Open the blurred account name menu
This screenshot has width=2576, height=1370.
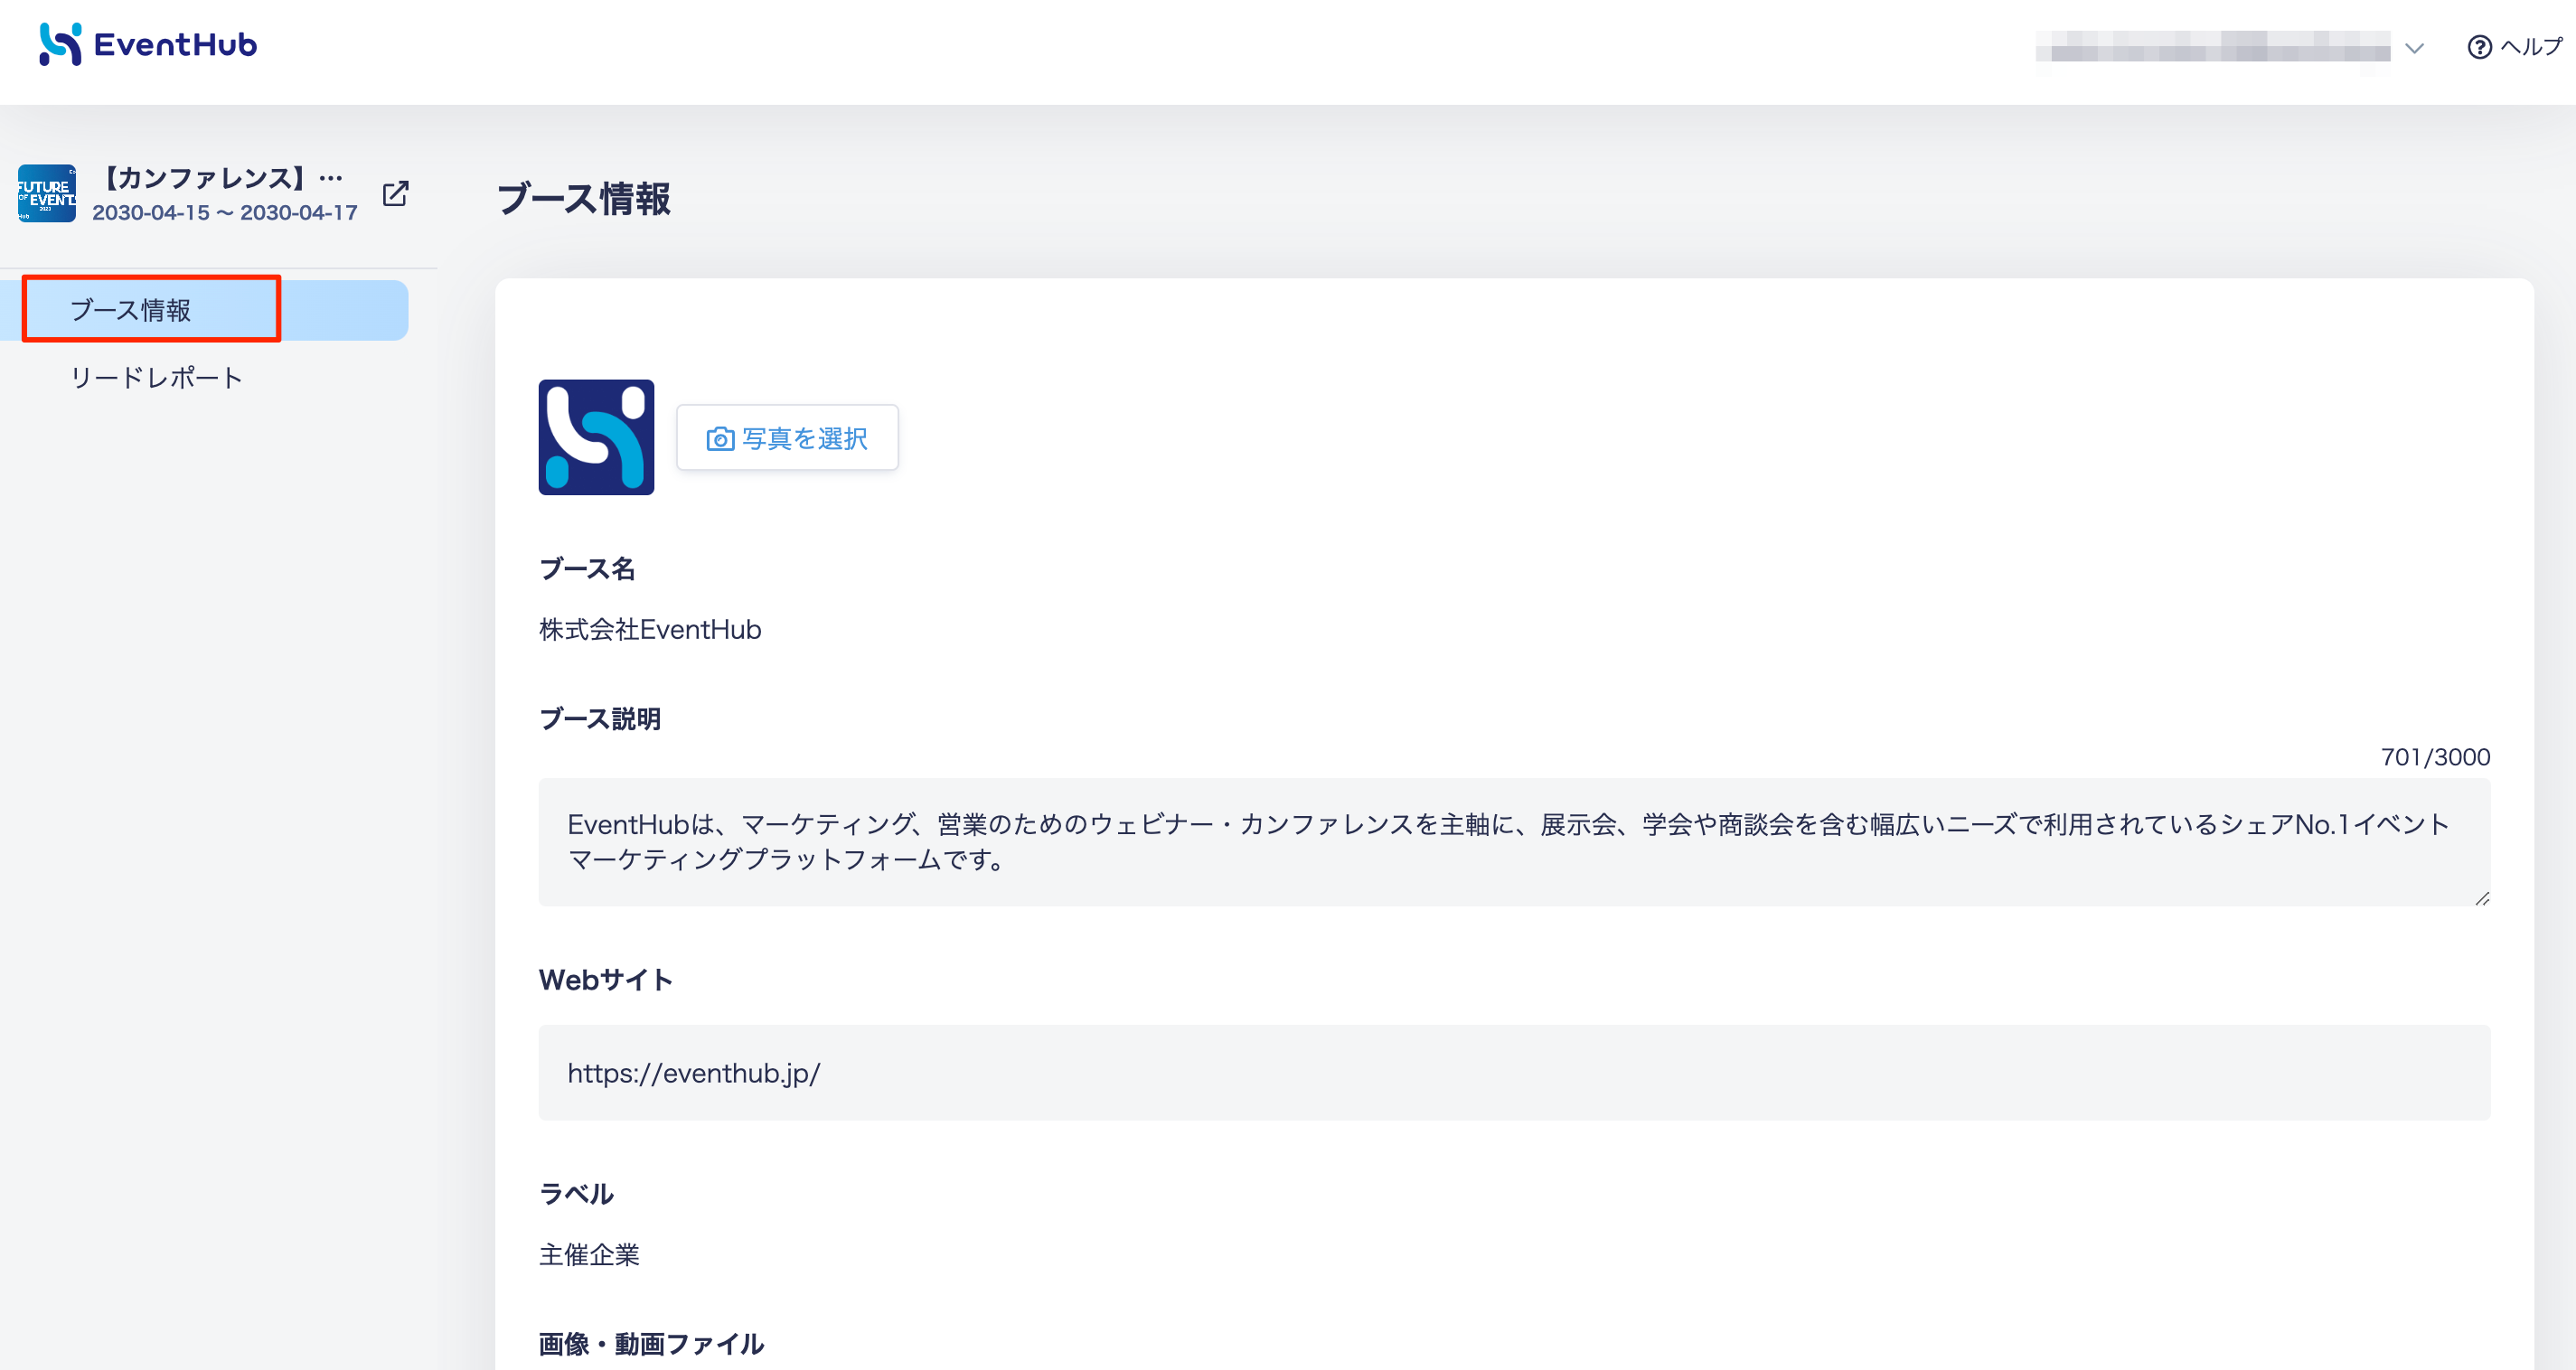pyautogui.click(x=2212, y=47)
